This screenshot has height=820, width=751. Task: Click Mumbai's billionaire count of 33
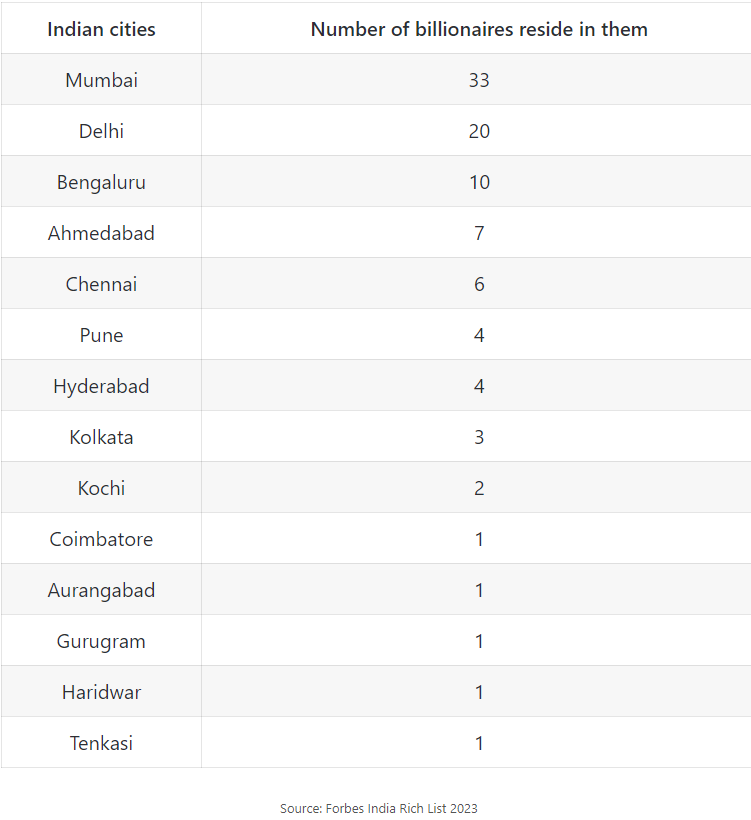point(479,80)
